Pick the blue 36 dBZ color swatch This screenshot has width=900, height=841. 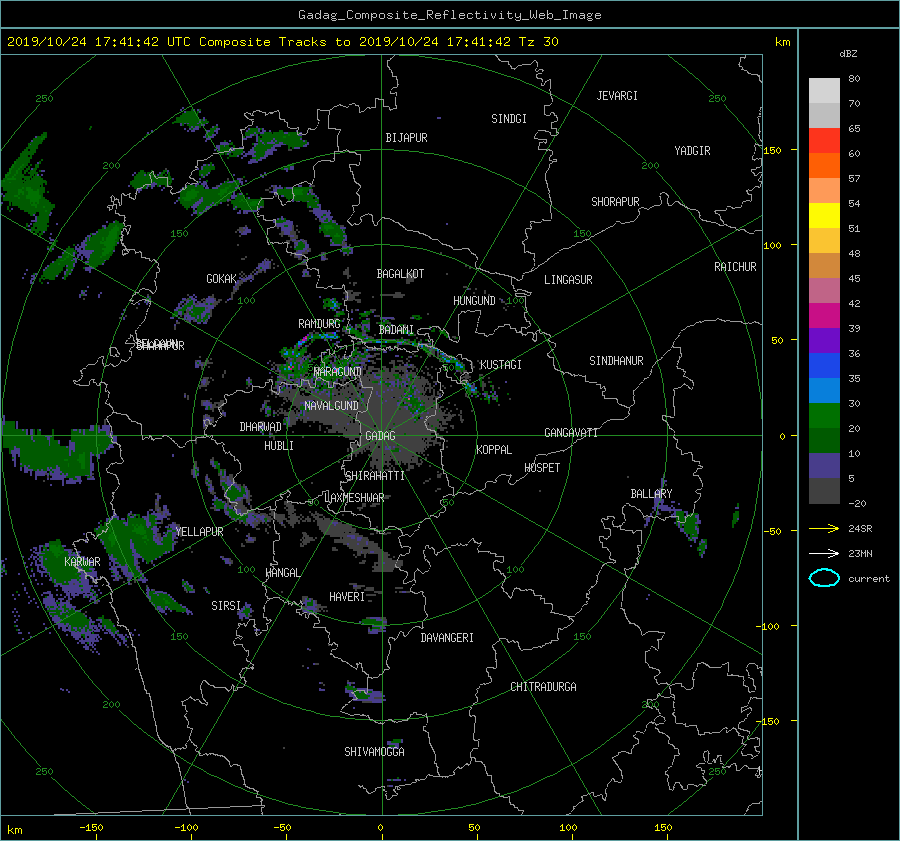click(824, 365)
